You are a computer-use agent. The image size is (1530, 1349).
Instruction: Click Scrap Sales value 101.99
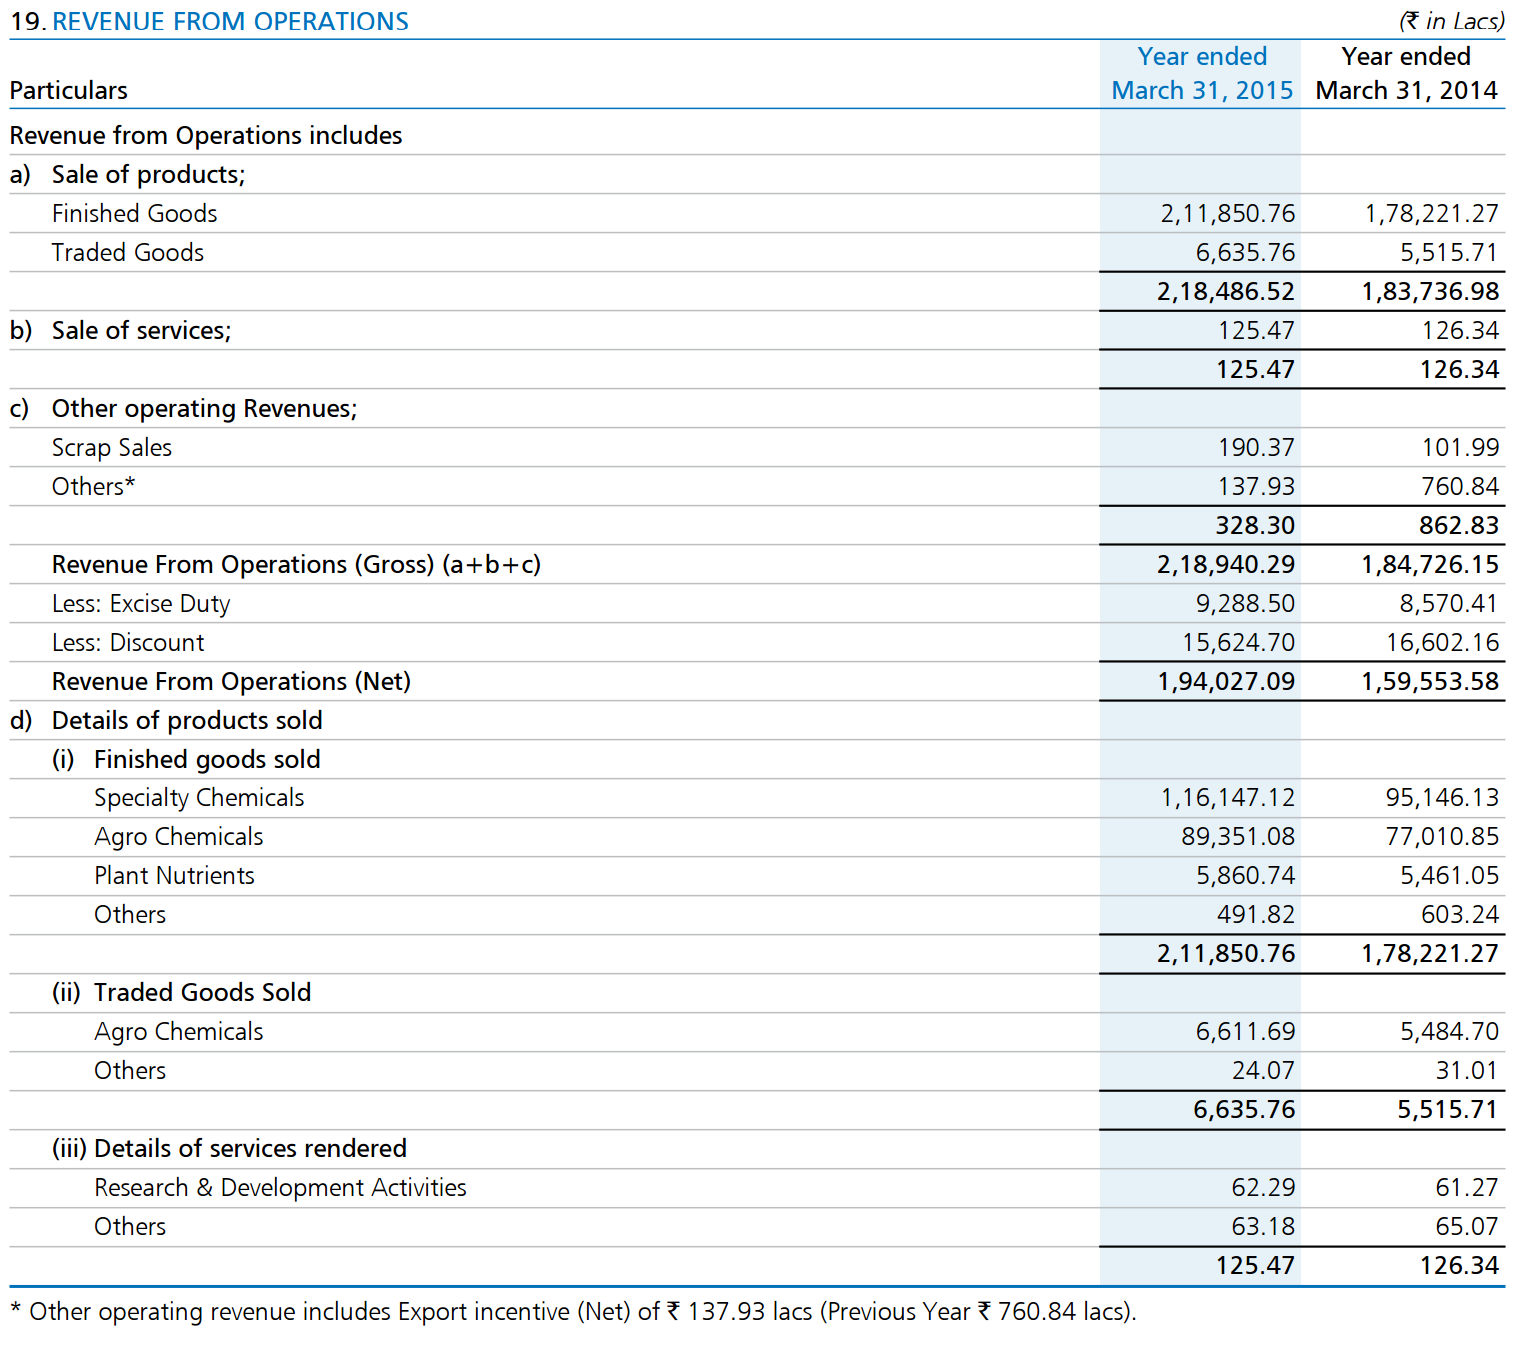click(1460, 447)
